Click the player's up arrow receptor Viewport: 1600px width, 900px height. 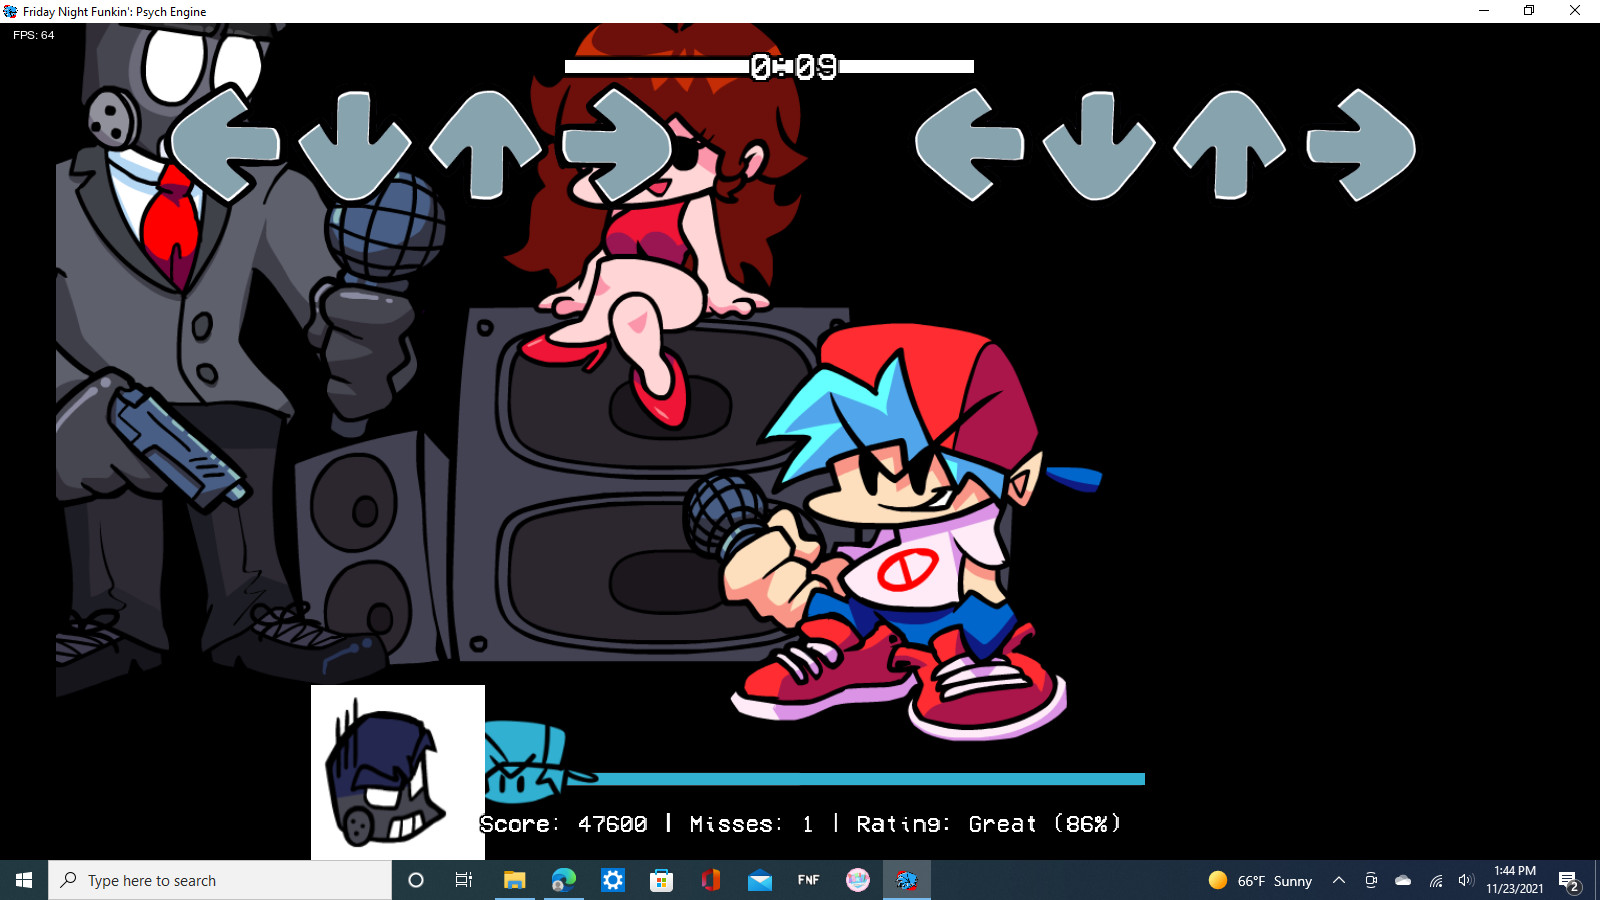[1229, 145]
